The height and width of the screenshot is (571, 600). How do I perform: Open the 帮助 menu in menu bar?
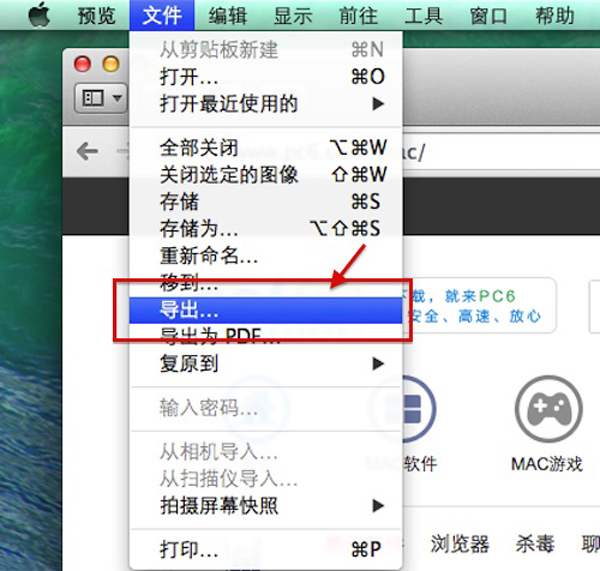pos(554,16)
